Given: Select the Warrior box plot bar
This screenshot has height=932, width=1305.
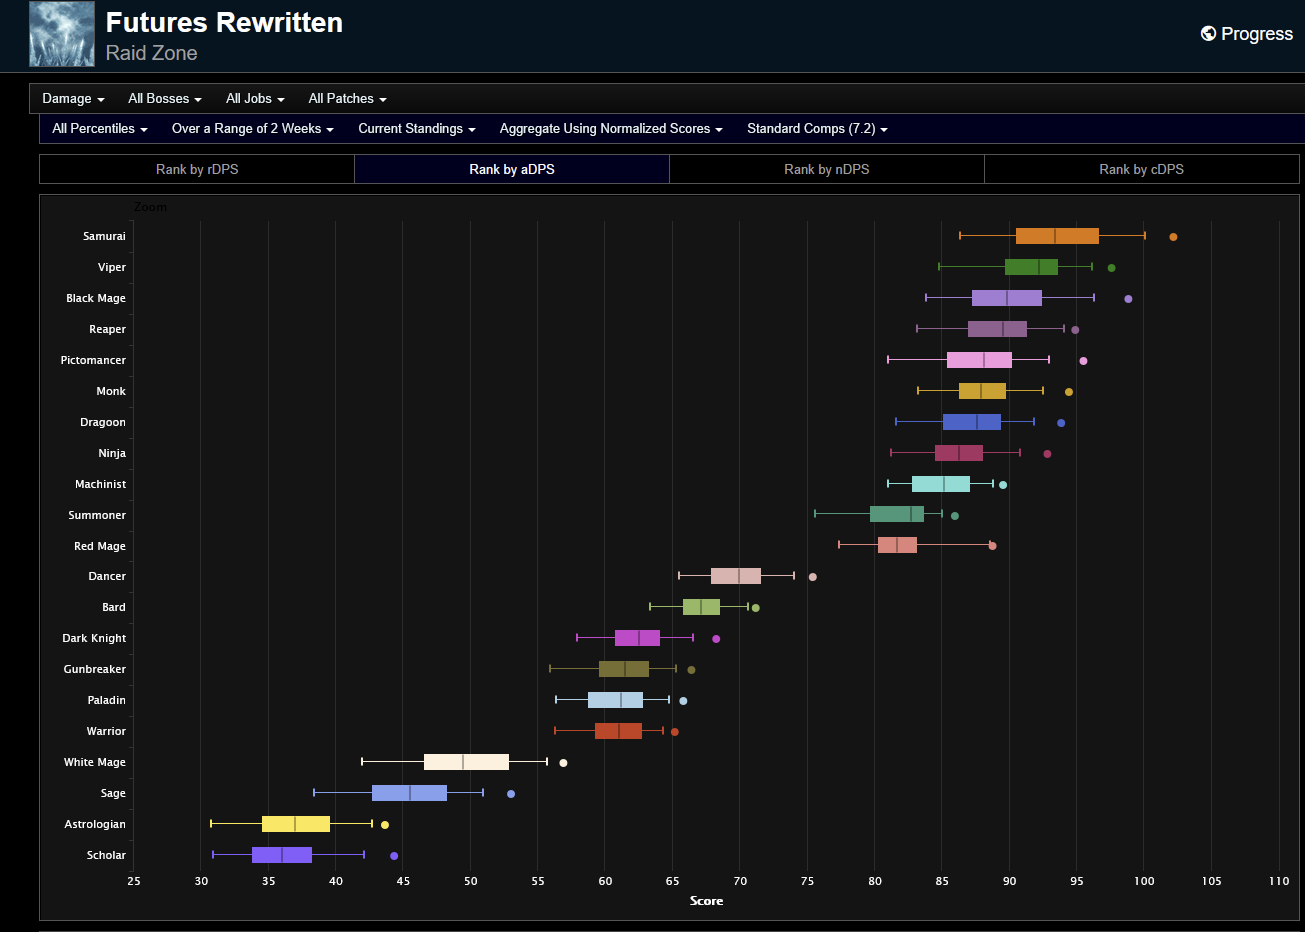Looking at the screenshot, I should 618,731.
